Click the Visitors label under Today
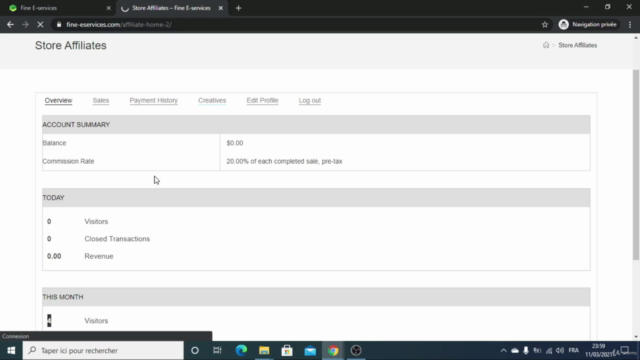The width and height of the screenshot is (640, 360). tap(96, 222)
